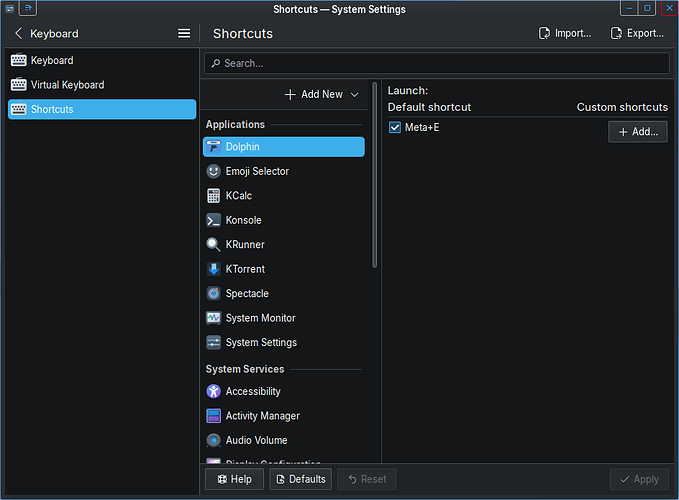The height and width of the screenshot is (500, 679).
Task: Click the Accessibility icon
Action: click(x=213, y=391)
